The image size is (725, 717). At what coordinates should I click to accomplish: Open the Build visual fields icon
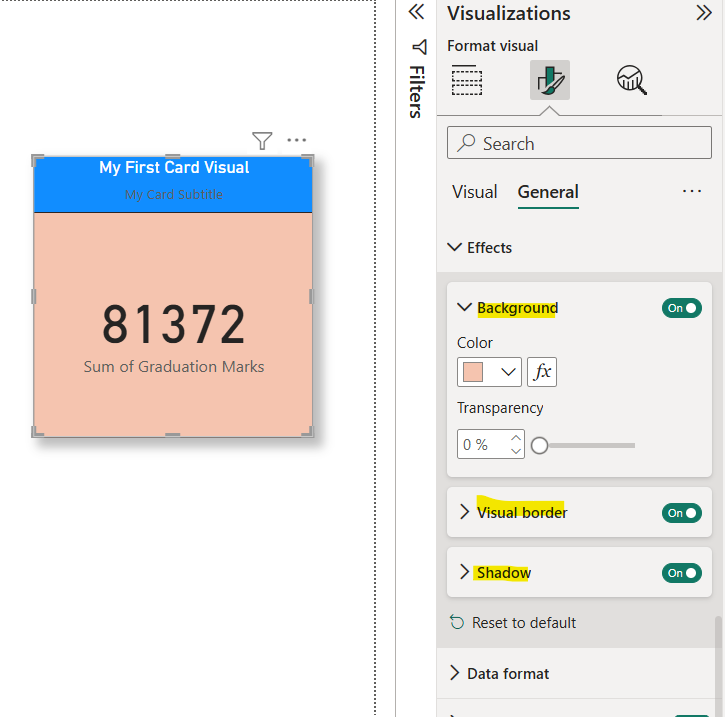(x=467, y=80)
